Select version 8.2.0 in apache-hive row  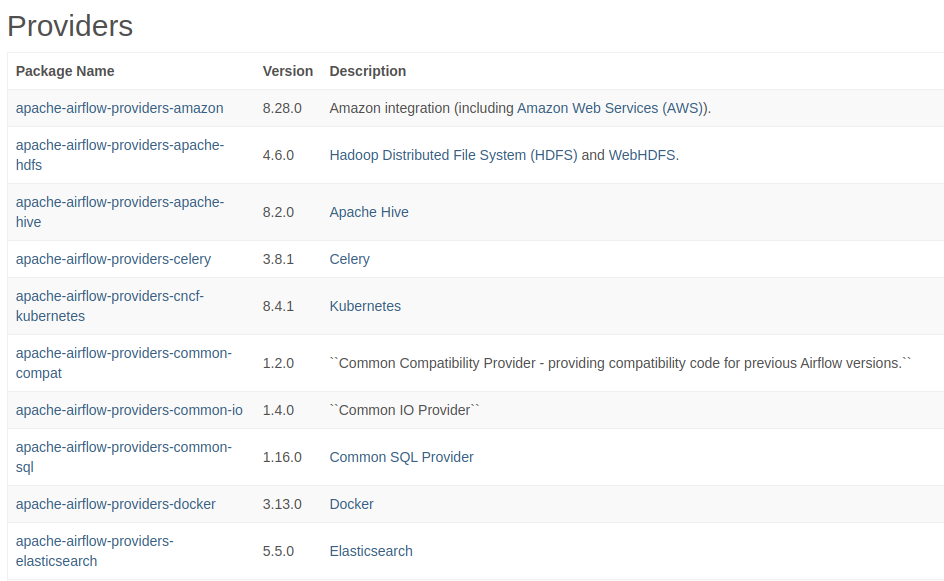(x=278, y=212)
